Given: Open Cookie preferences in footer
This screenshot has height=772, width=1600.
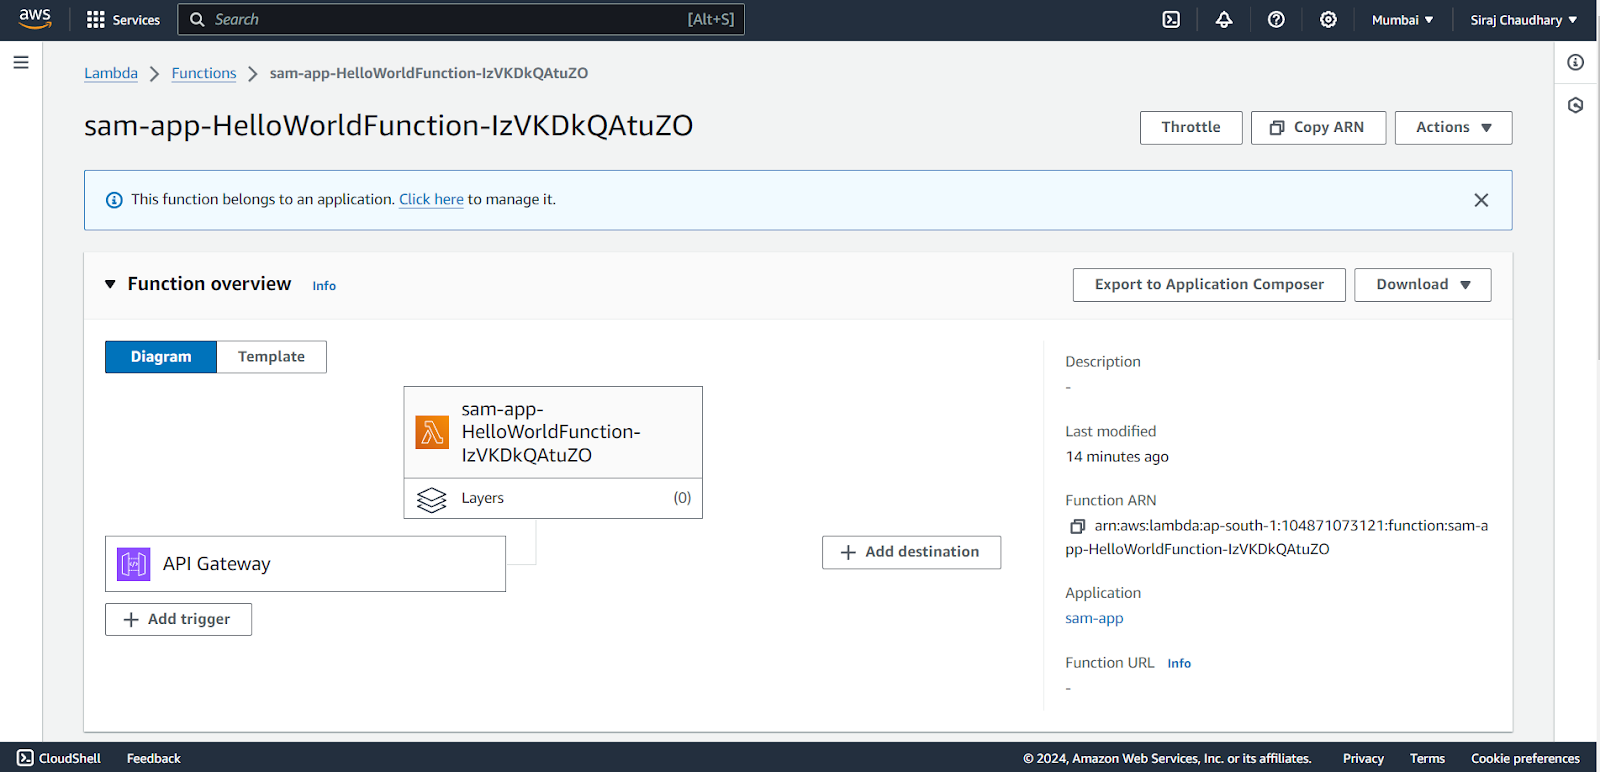Looking at the screenshot, I should pyautogui.click(x=1525, y=758).
